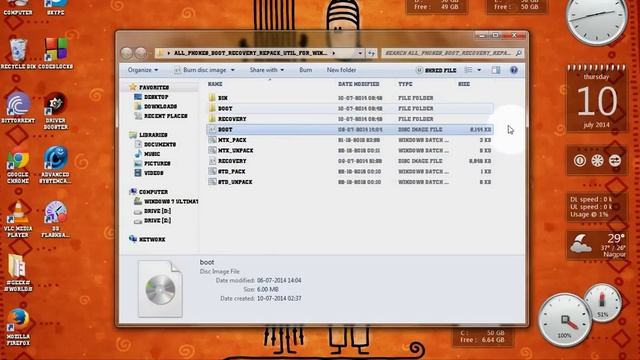Click the address bar folder path

[x=250, y=53]
